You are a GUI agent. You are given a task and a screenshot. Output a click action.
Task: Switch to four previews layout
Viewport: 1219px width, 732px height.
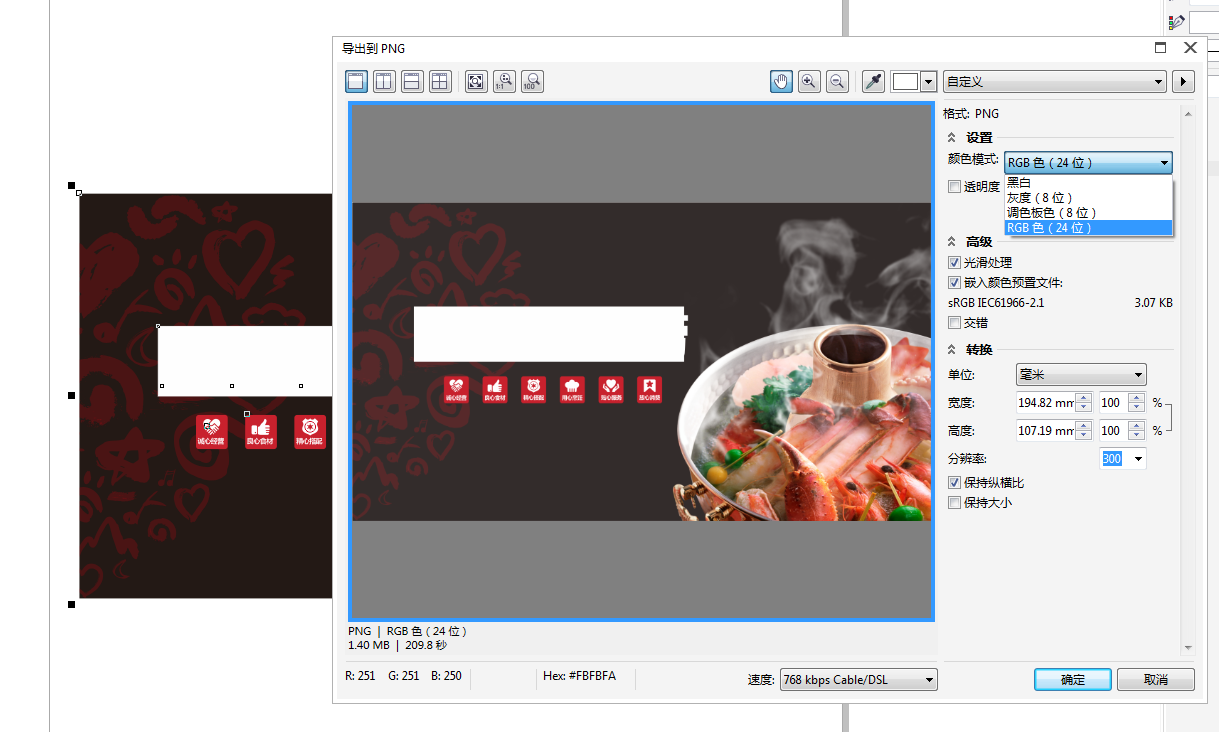(440, 82)
